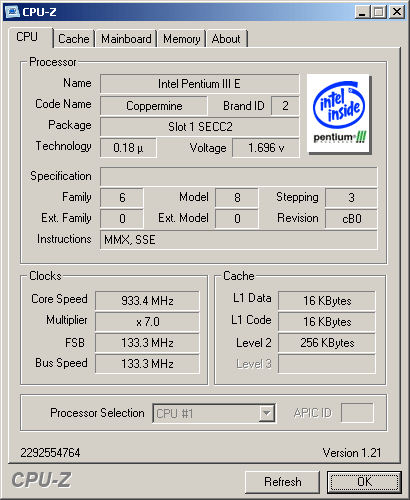Image resolution: width=410 pixels, height=500 pixels.
Task: Switch to the Cache tab
Action: pos(74,39)
